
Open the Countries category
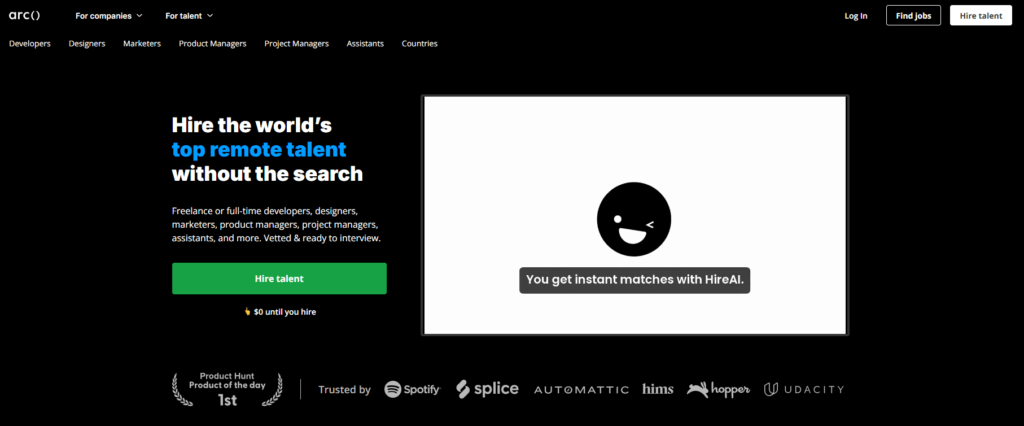[419, 44]
